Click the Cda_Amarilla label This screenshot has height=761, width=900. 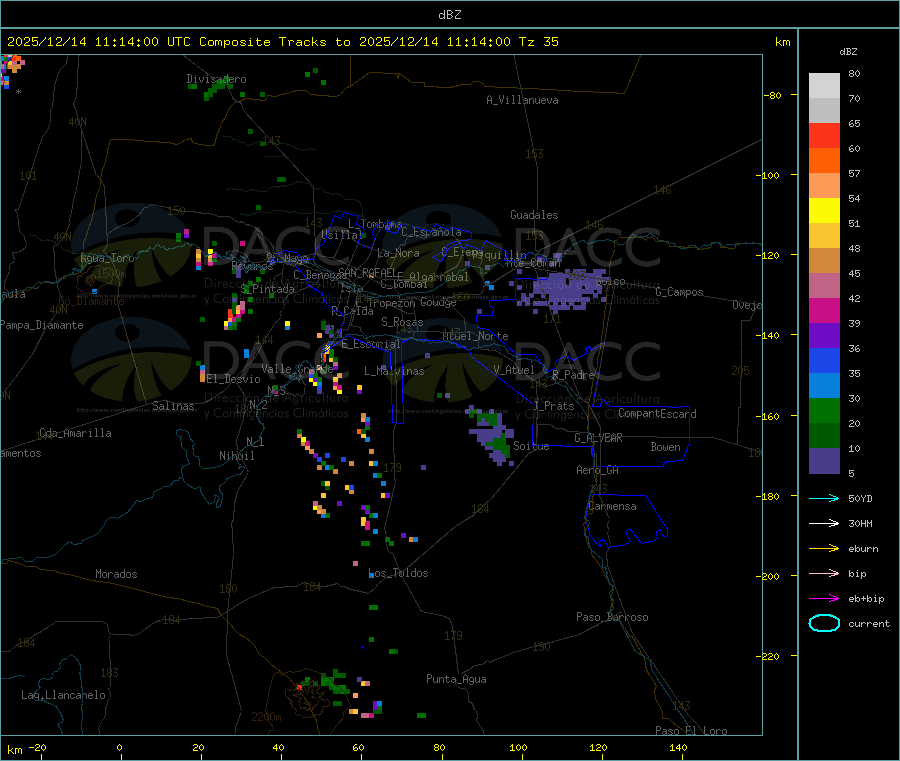point(75,433)
